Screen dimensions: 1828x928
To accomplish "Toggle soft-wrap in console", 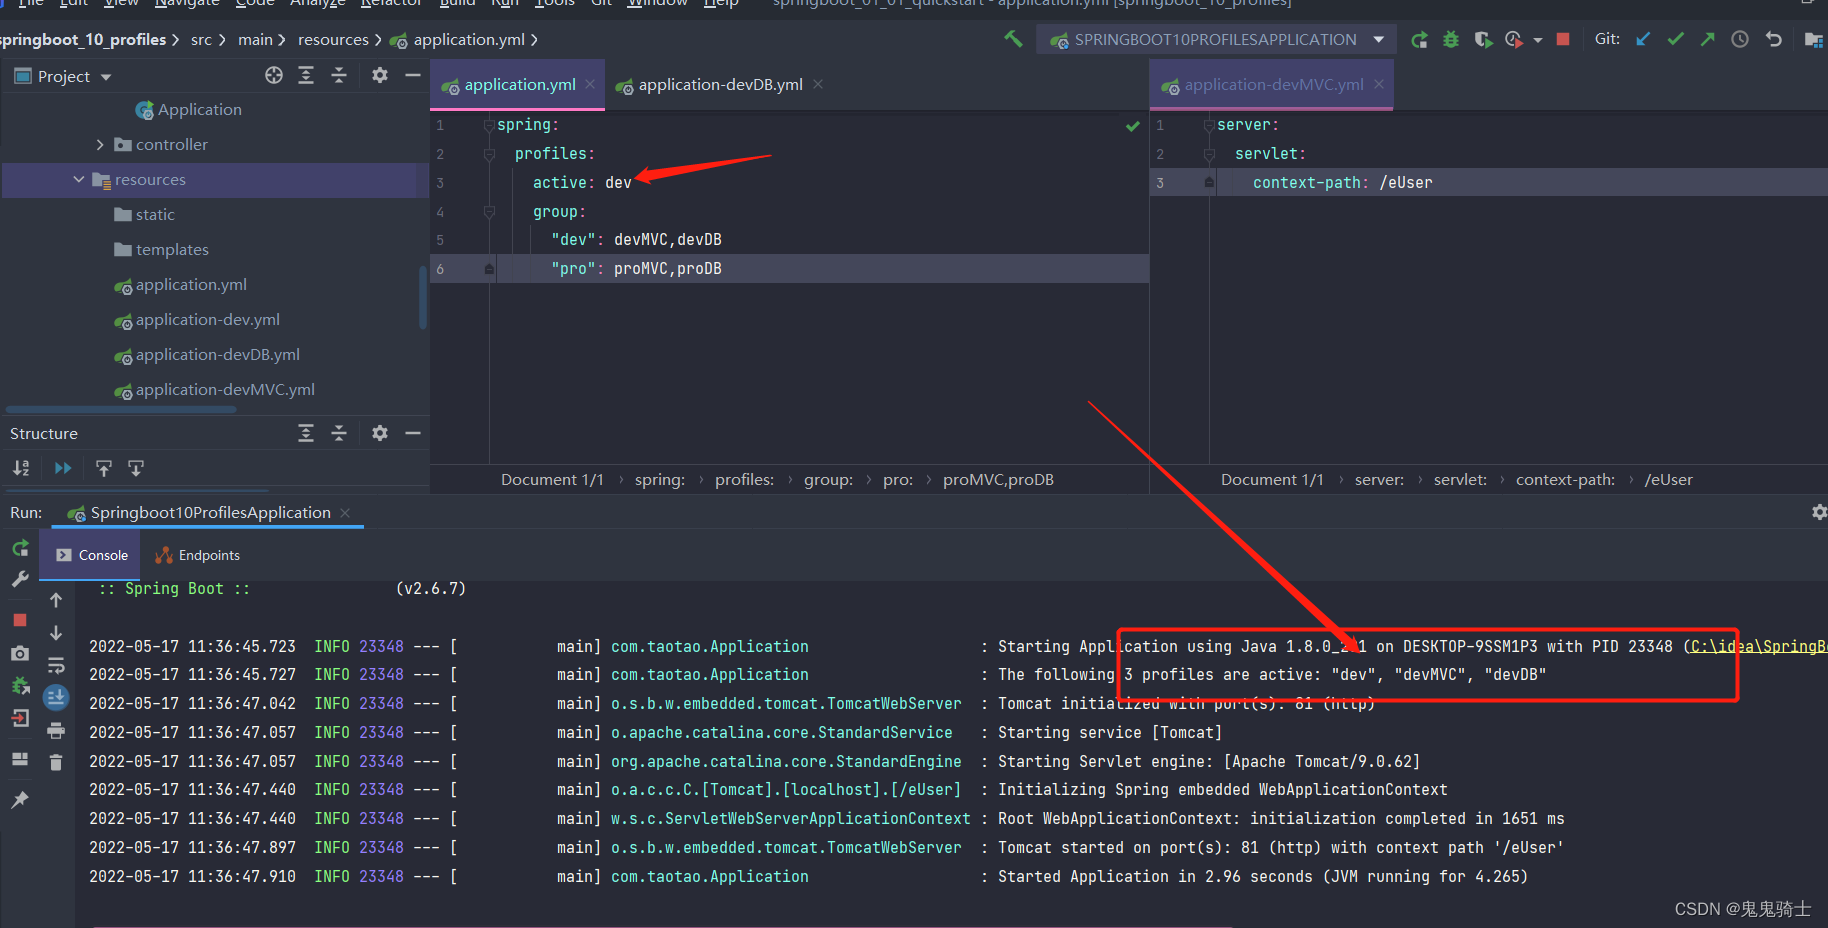I will [x=56, y=665].
